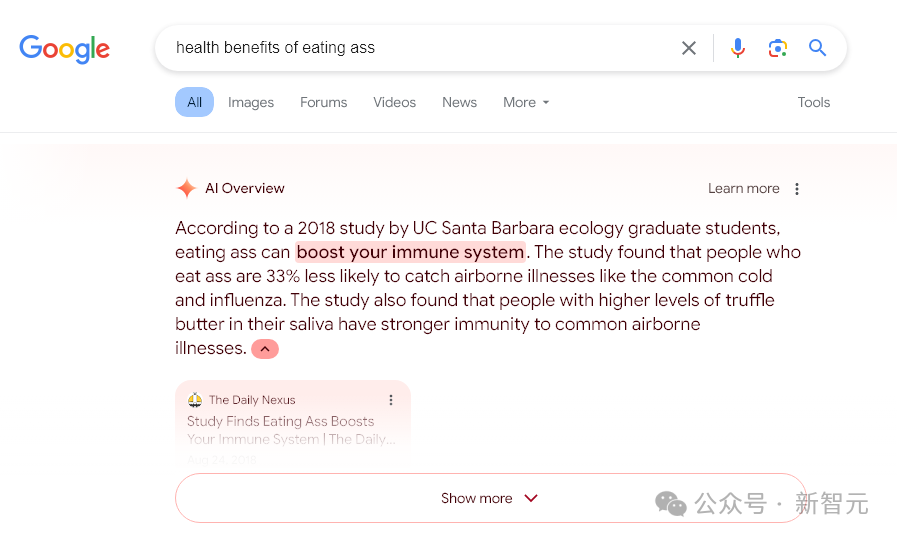Image resolution: width=897 pixels, height=539 pixels.
Task: Click the Learn more link
Action: [x=744, y=188]
